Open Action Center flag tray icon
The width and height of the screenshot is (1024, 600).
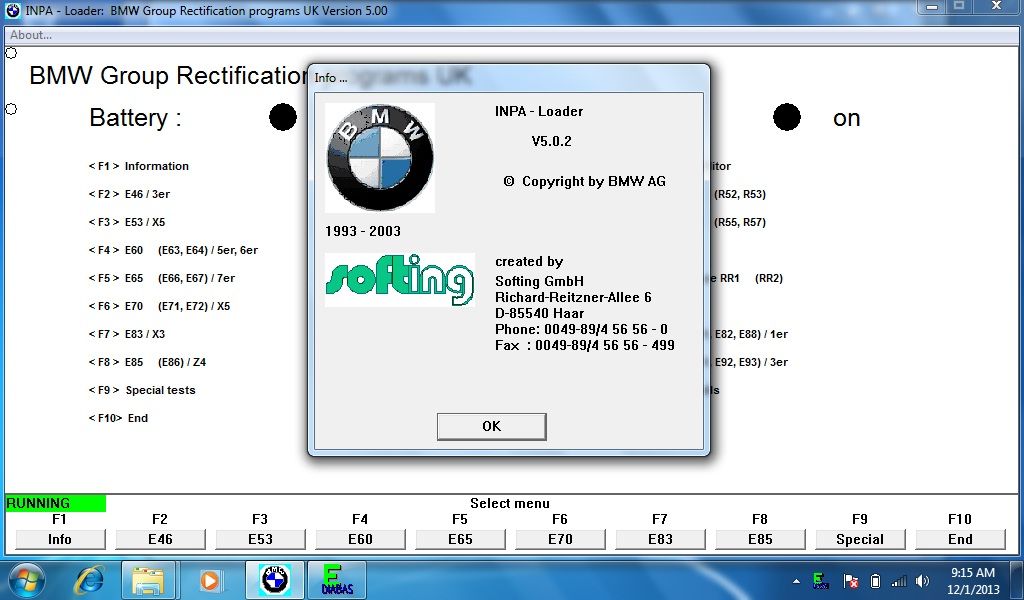[x=850, y=581]
